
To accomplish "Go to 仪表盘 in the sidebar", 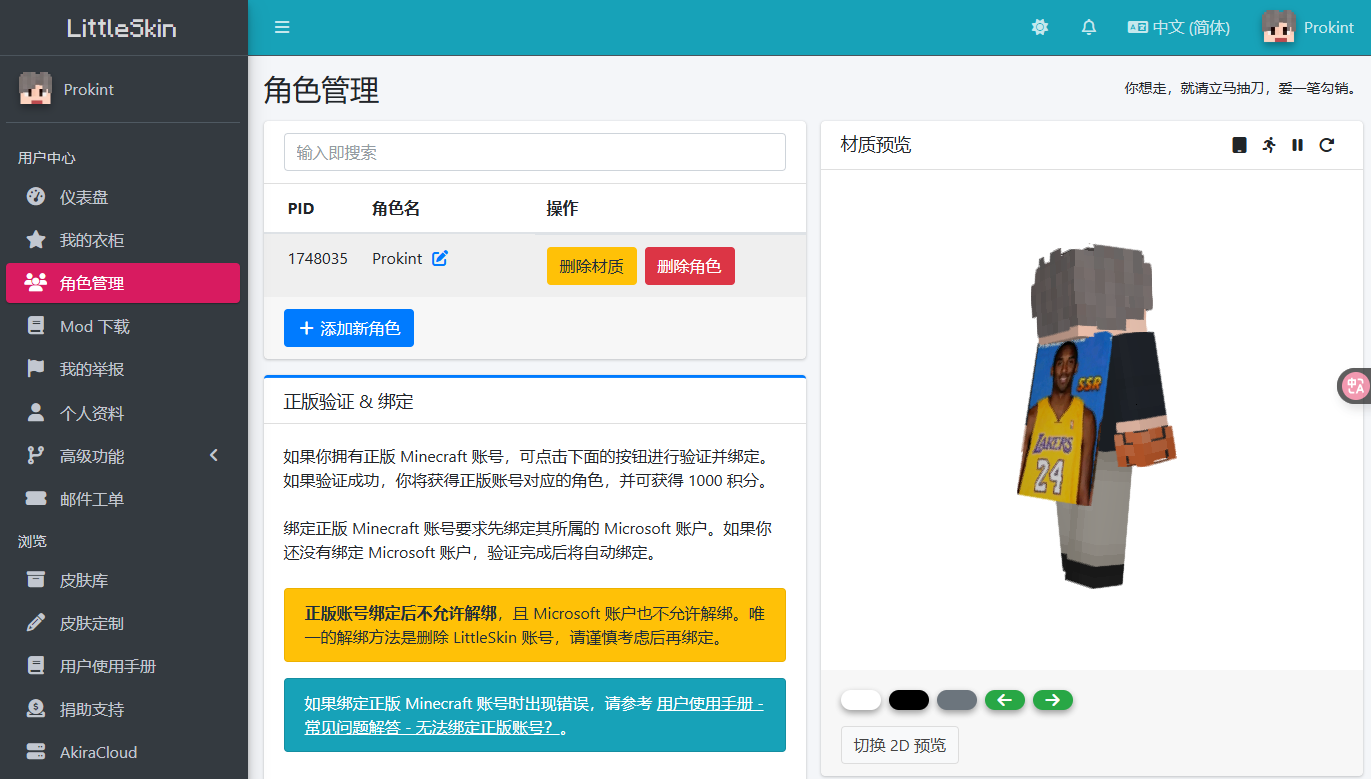I will [x=123, y=197].
